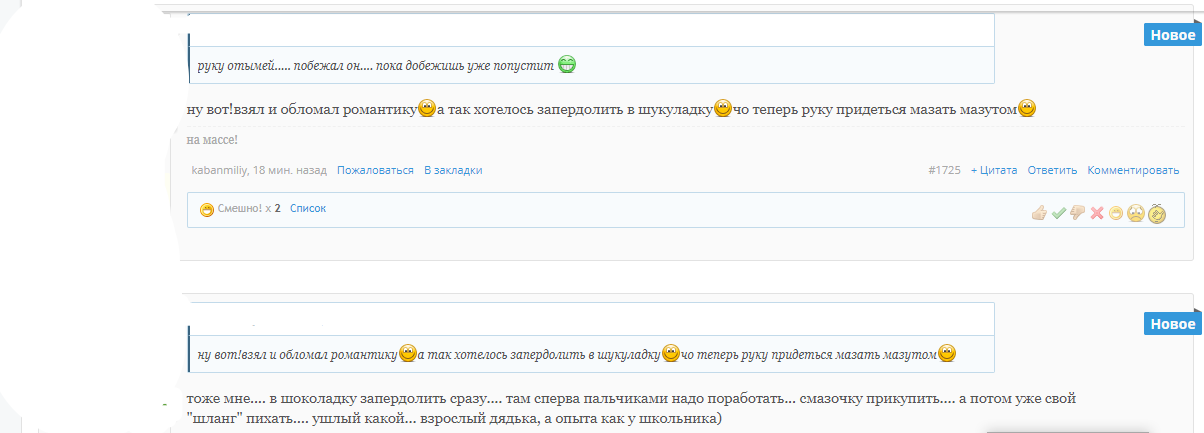
Task: Open kabanmiliy's profile link
Action: (219, 170)
